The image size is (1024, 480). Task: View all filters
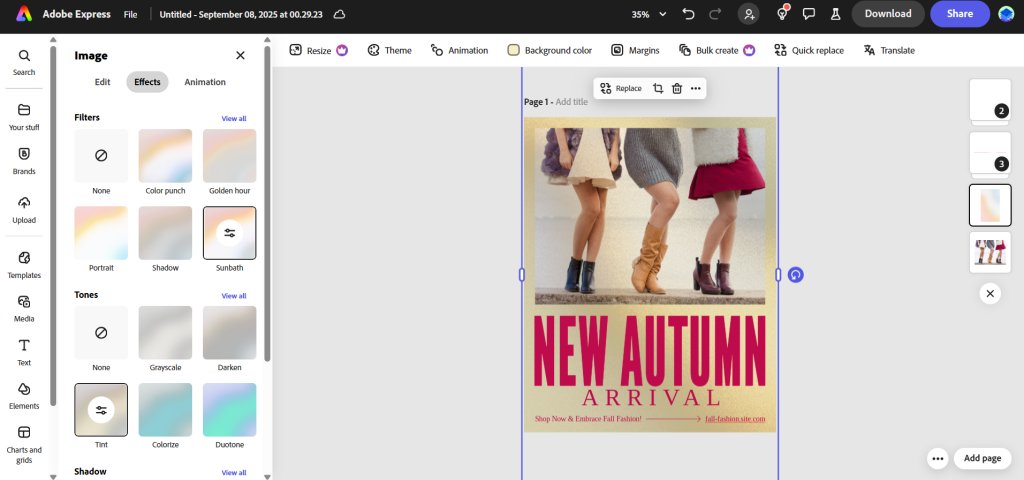234,118
